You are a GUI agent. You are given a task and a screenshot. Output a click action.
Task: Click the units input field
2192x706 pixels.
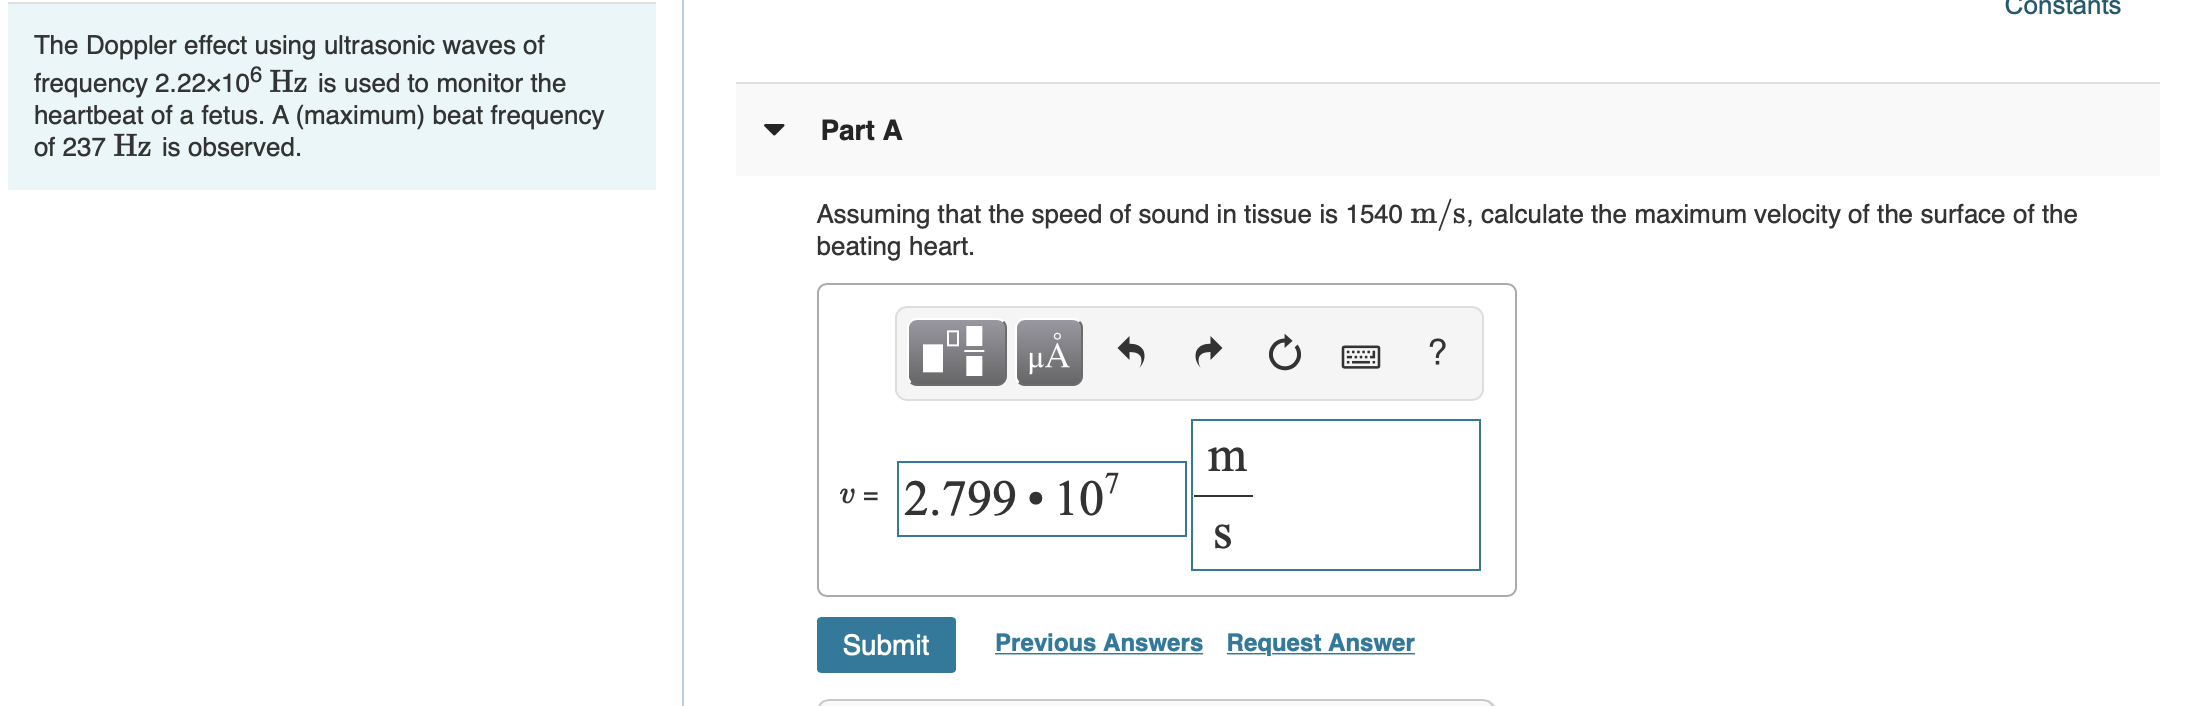click(1335, 495)
